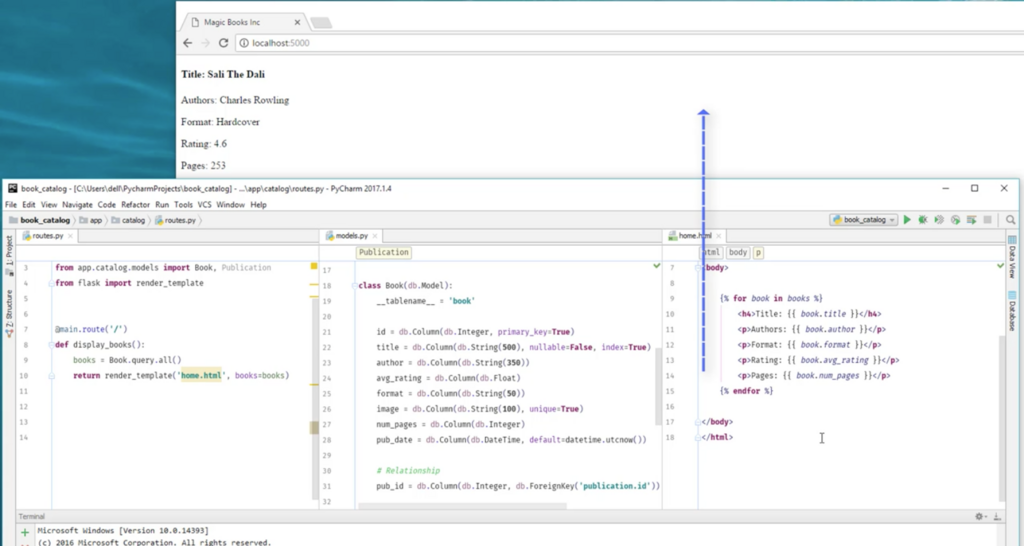Click home.html green inspection checkmark
This screenshot has width=1024, height=546.
click(x=1000, y=266)
